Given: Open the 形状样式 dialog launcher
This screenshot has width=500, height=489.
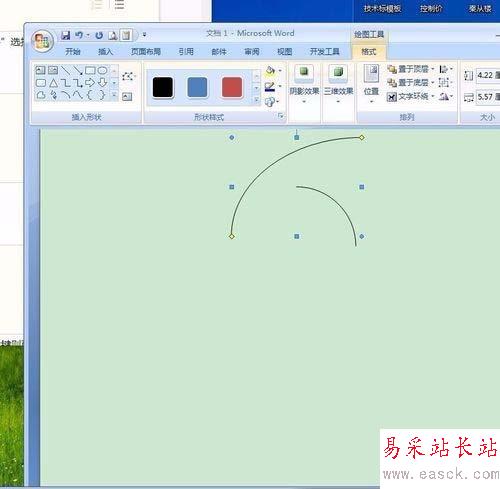Looking at the screenshot, I should (281, 116).
